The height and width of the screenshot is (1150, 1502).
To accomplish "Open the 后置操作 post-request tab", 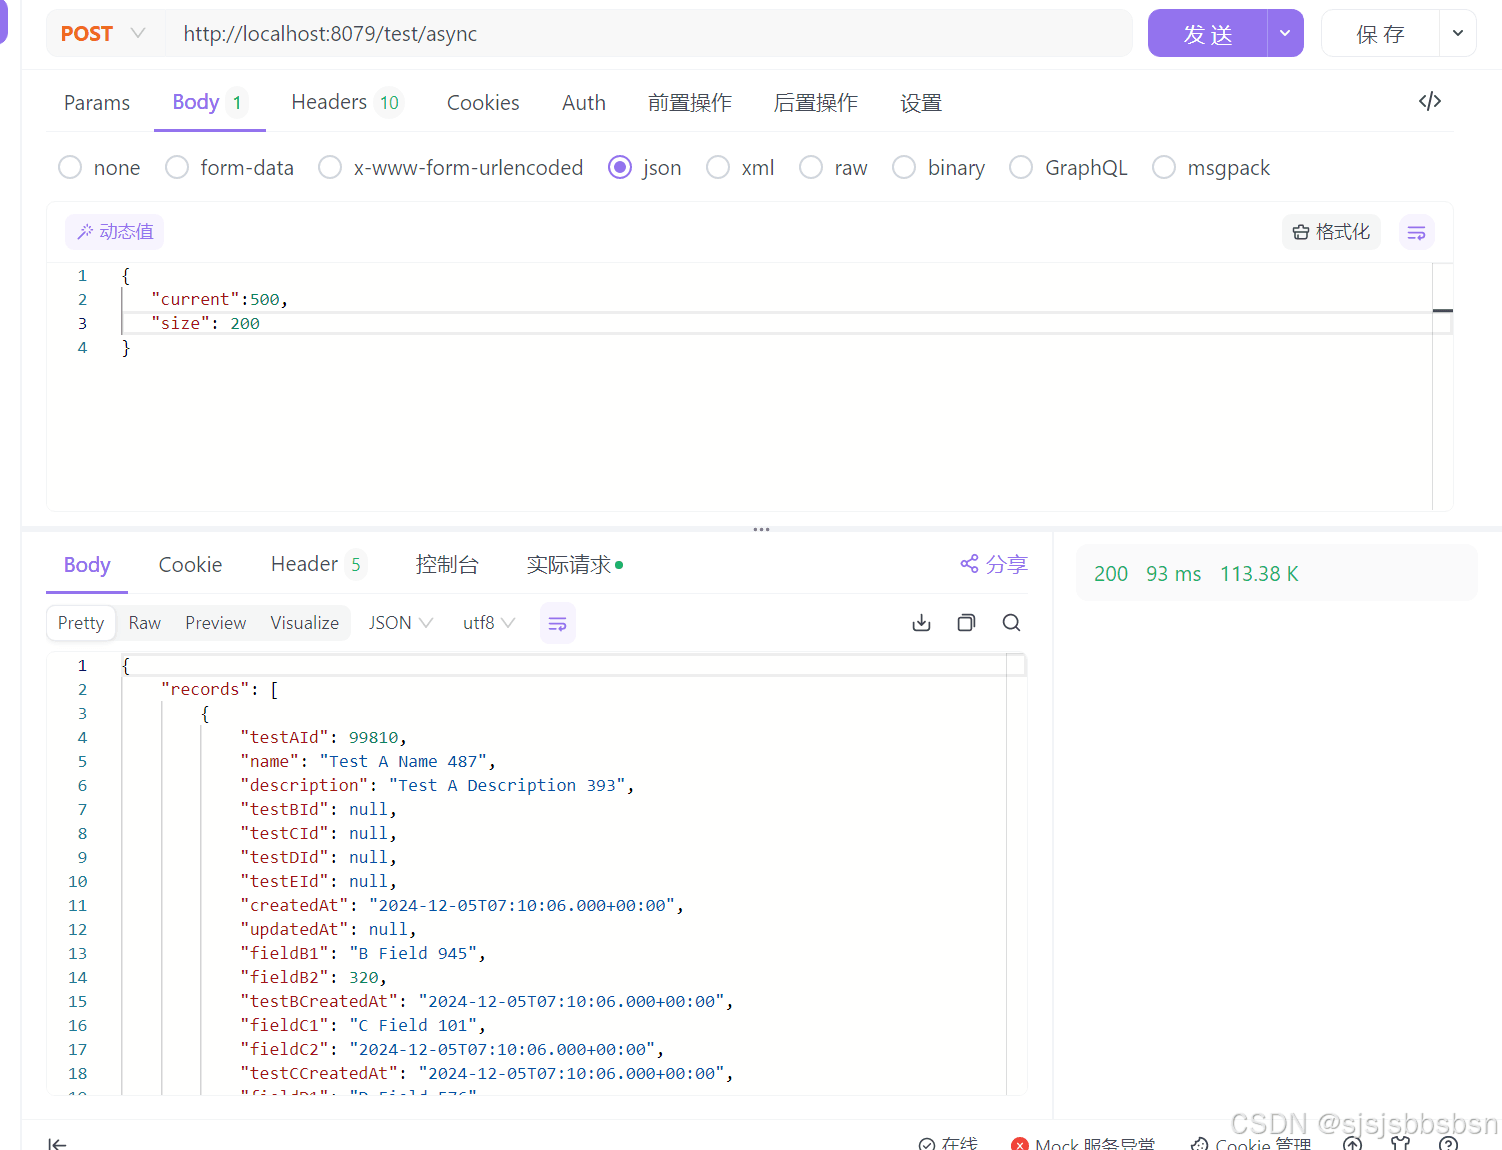I will (x=816, y=102).
